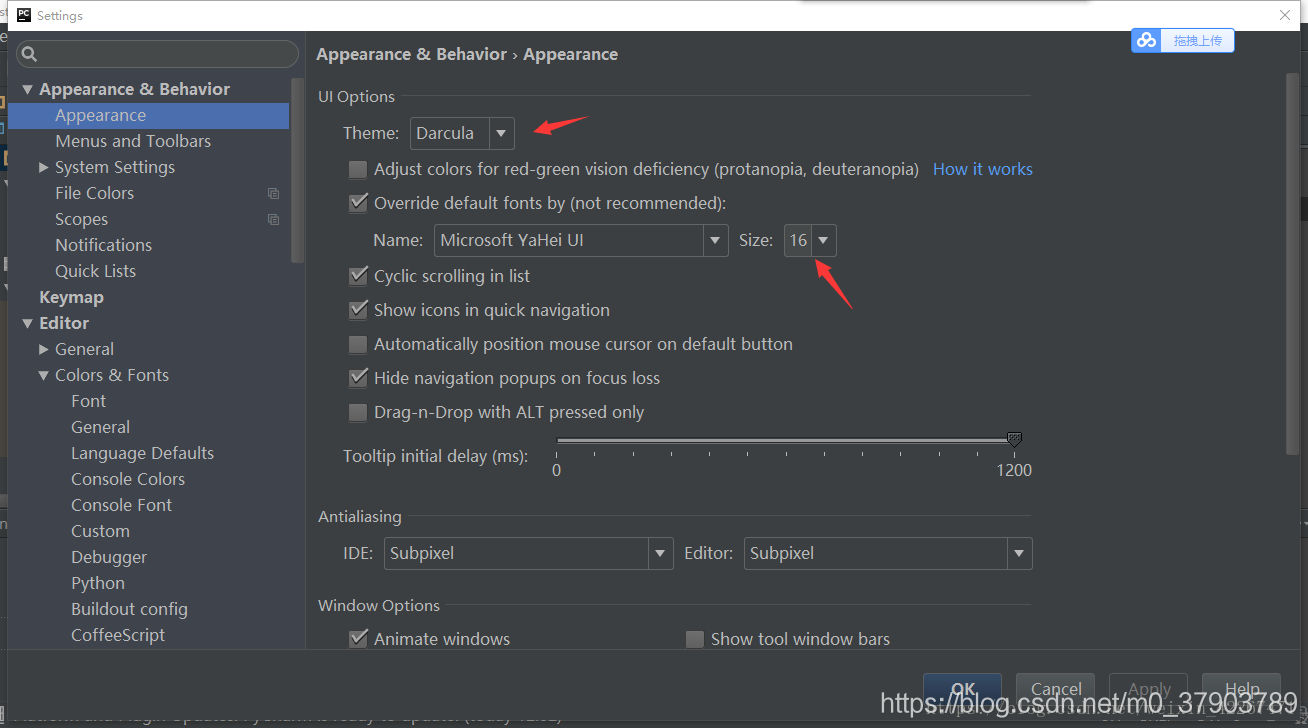Open Console Font settings page
Screen dimensions: 1308x728
[121, 505]
